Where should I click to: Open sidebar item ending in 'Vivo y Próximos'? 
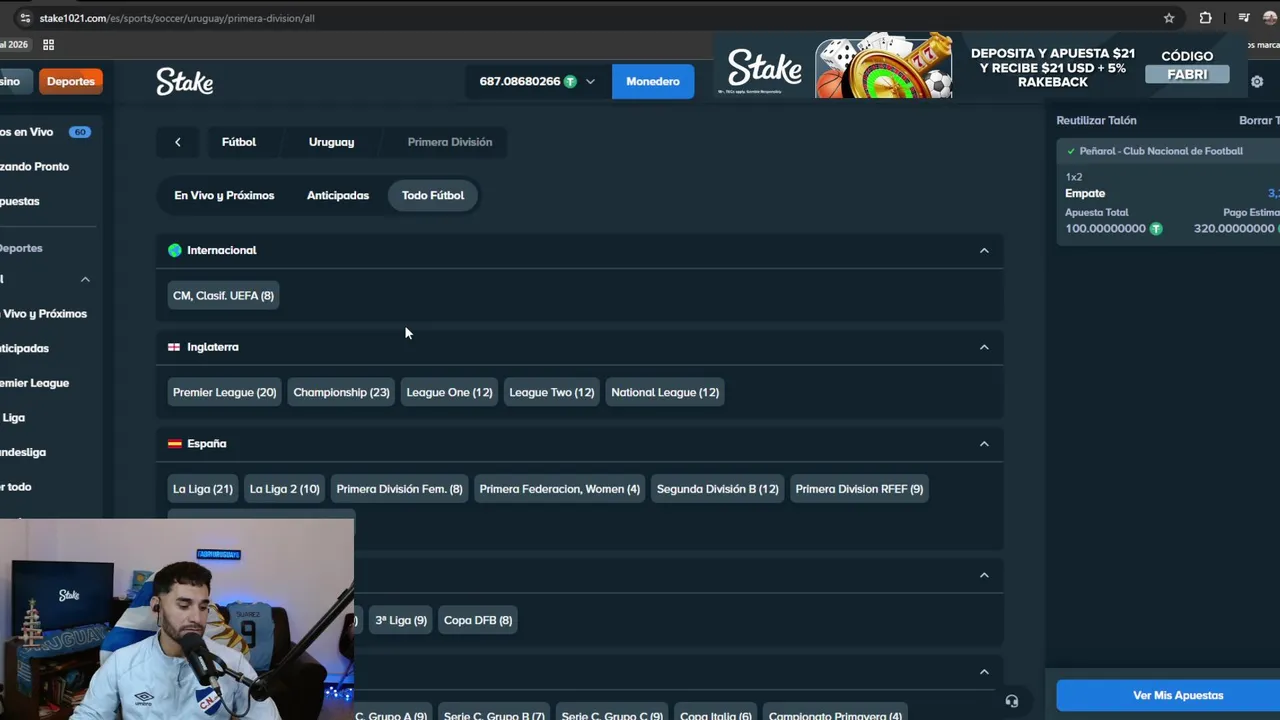(x=43, y=314)
